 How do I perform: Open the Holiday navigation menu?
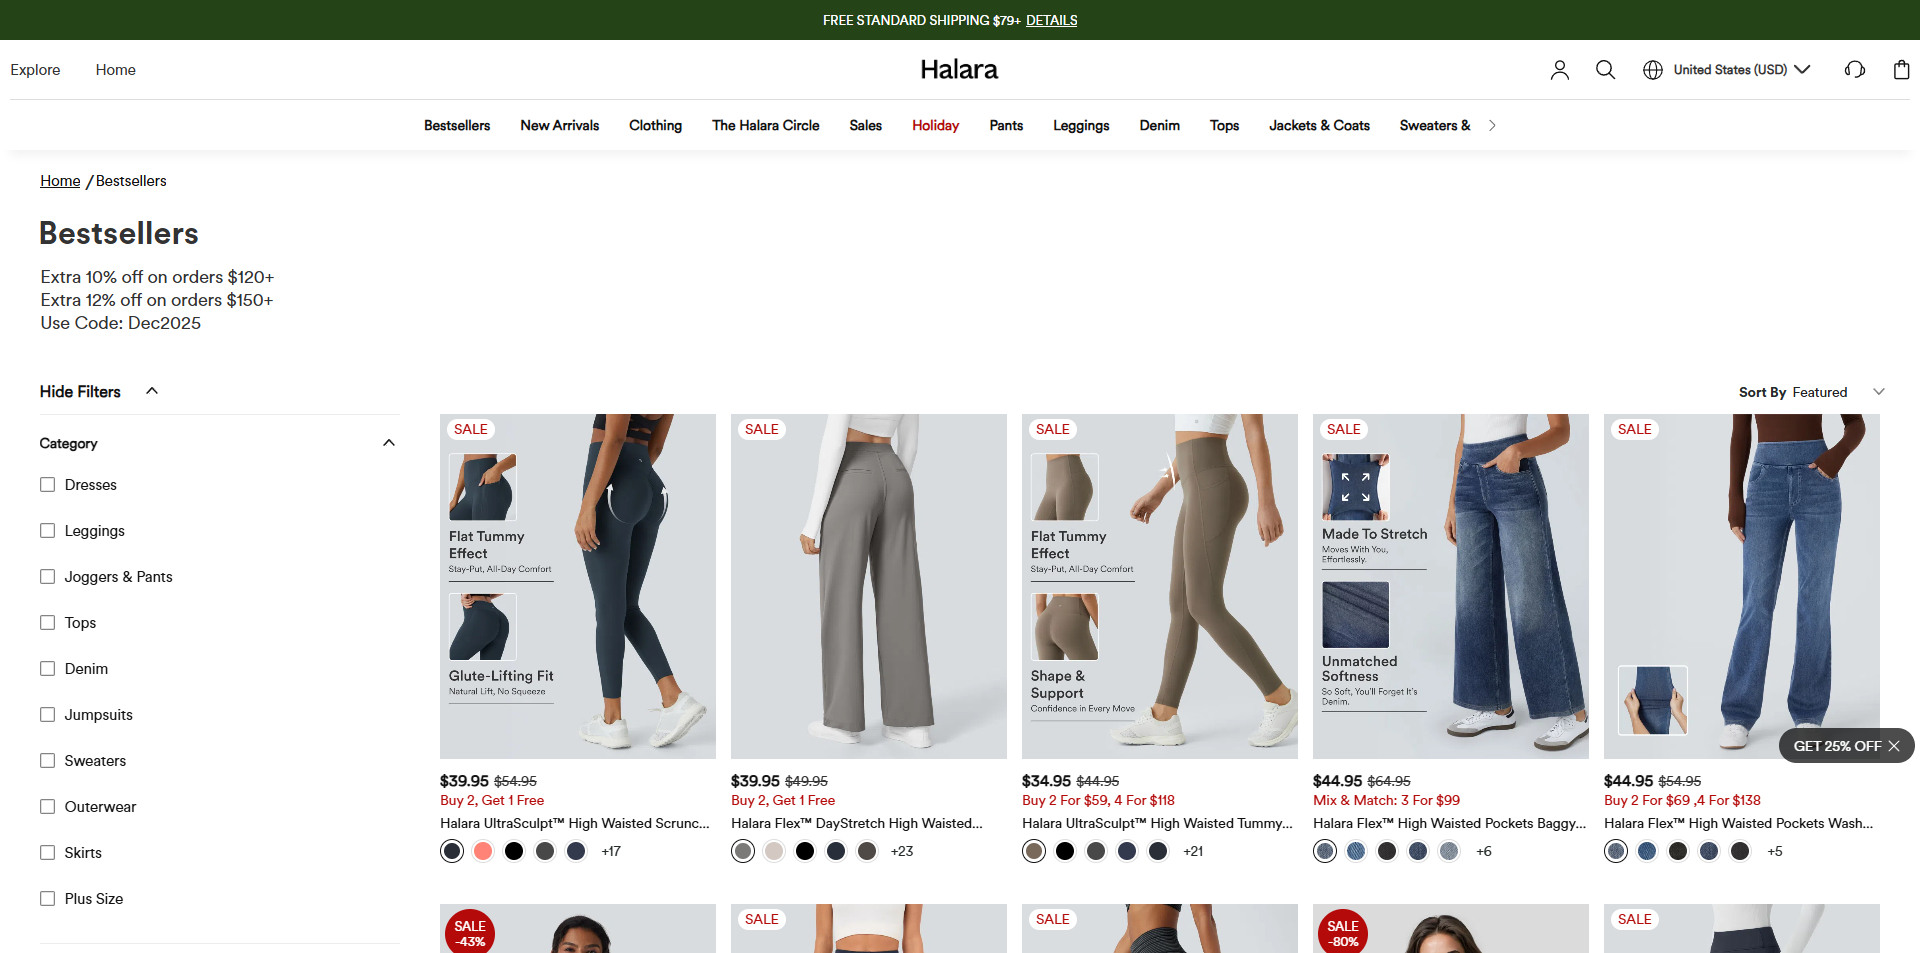tap(935, 125)
